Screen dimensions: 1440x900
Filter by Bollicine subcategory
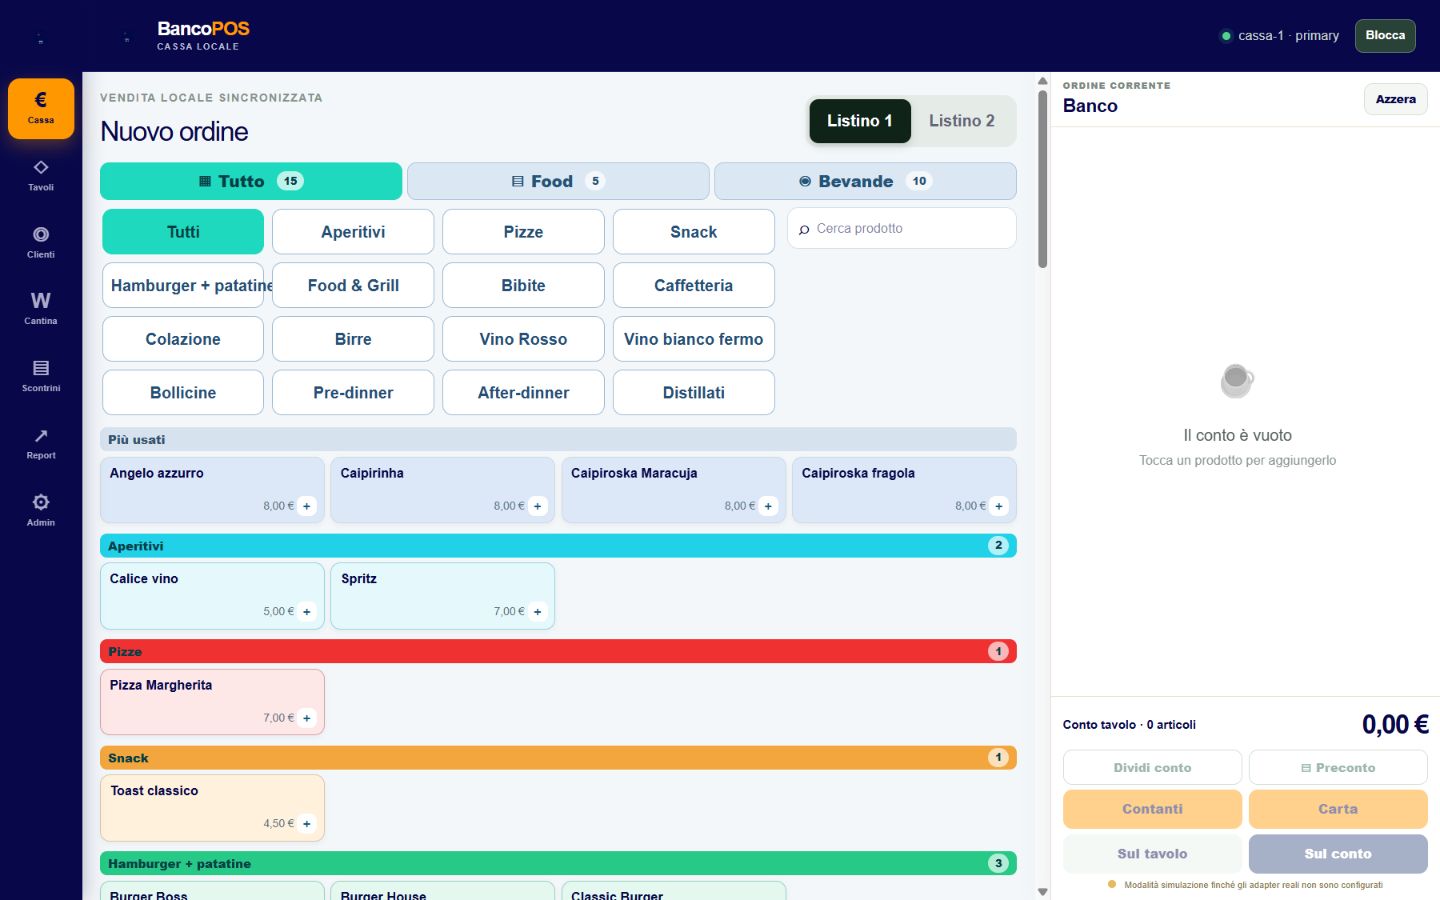[183, 393]
